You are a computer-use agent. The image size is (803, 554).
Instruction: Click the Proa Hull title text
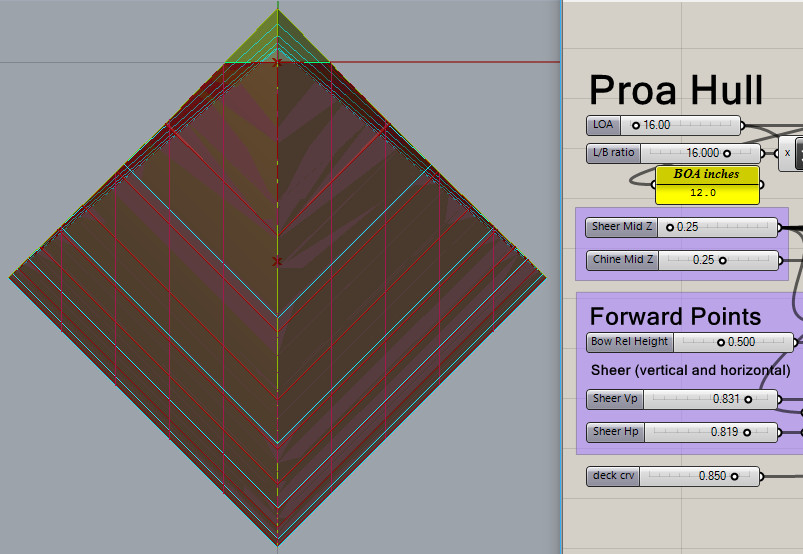pos(676,91)
